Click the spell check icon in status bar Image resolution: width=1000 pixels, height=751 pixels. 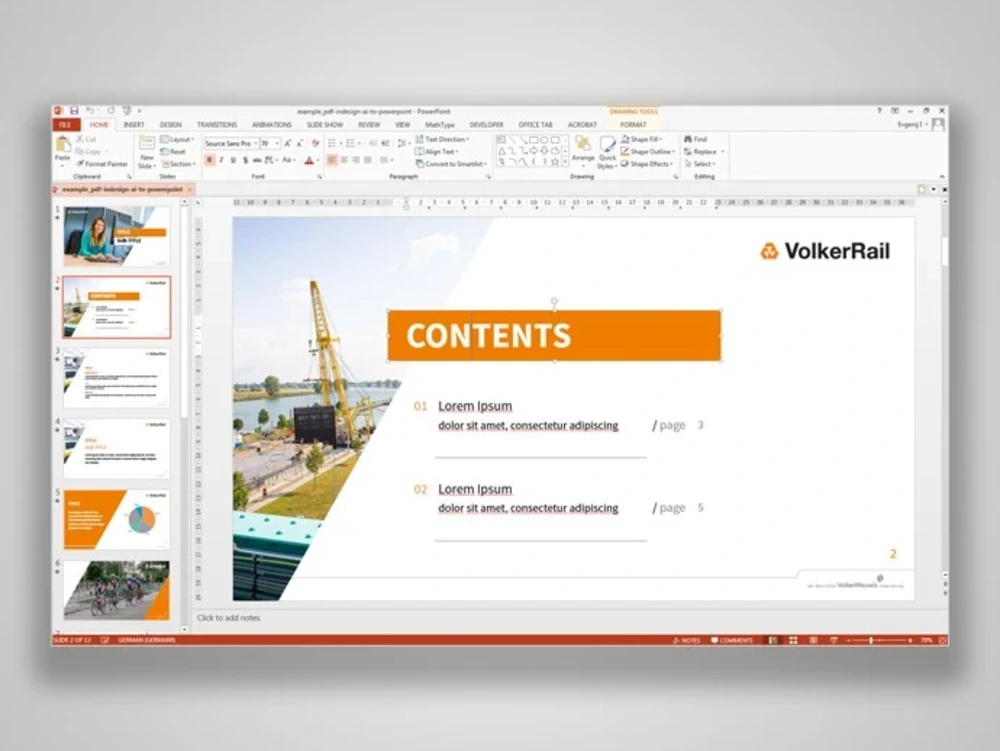pos(105,640)
